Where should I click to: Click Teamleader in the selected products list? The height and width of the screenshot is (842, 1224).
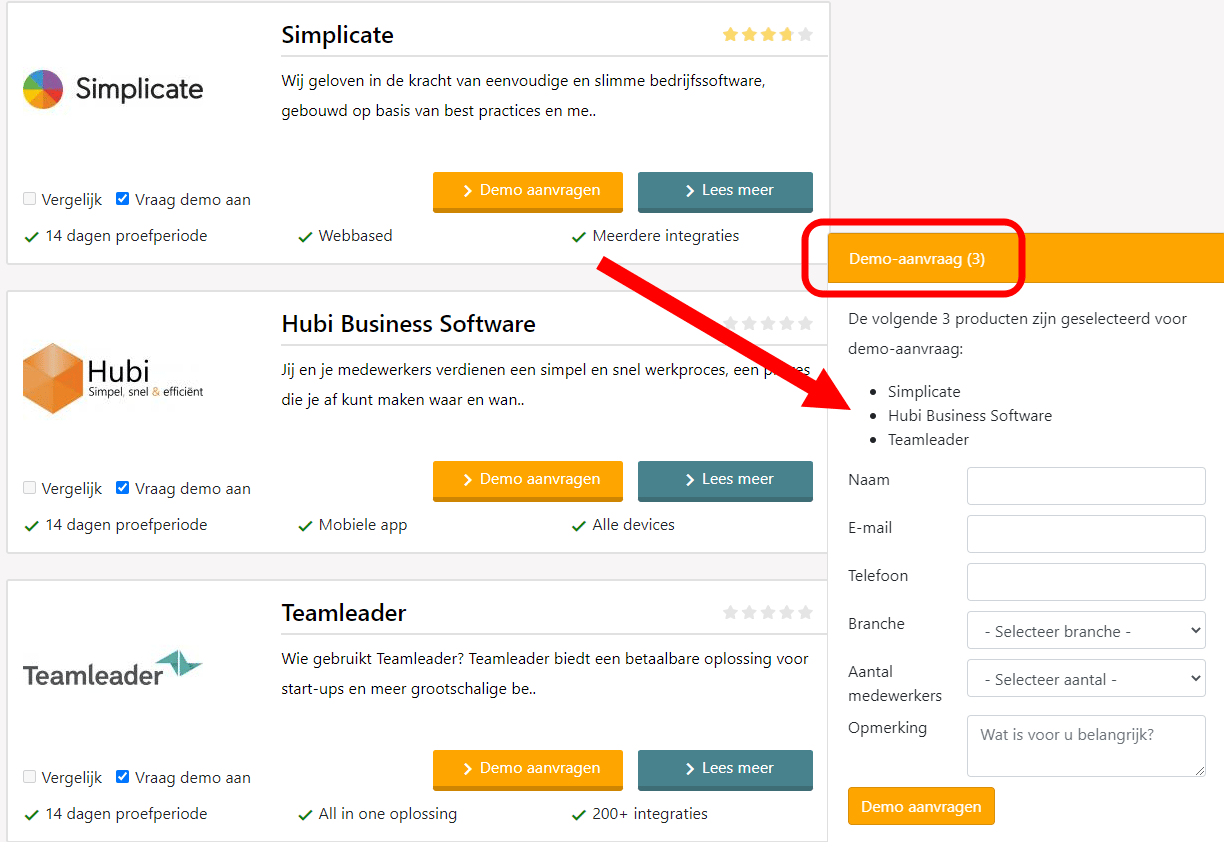[928, 439]
